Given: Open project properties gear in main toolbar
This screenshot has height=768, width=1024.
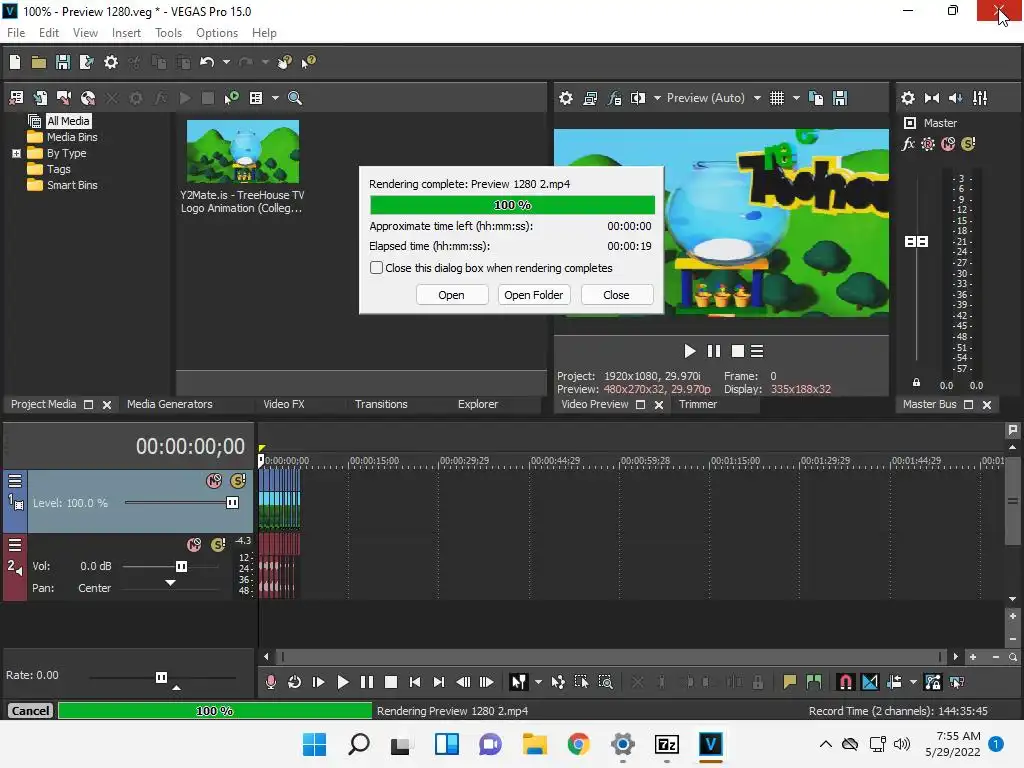Looking at the screenshot, I should pyautogui.click(x=111, y=62).
